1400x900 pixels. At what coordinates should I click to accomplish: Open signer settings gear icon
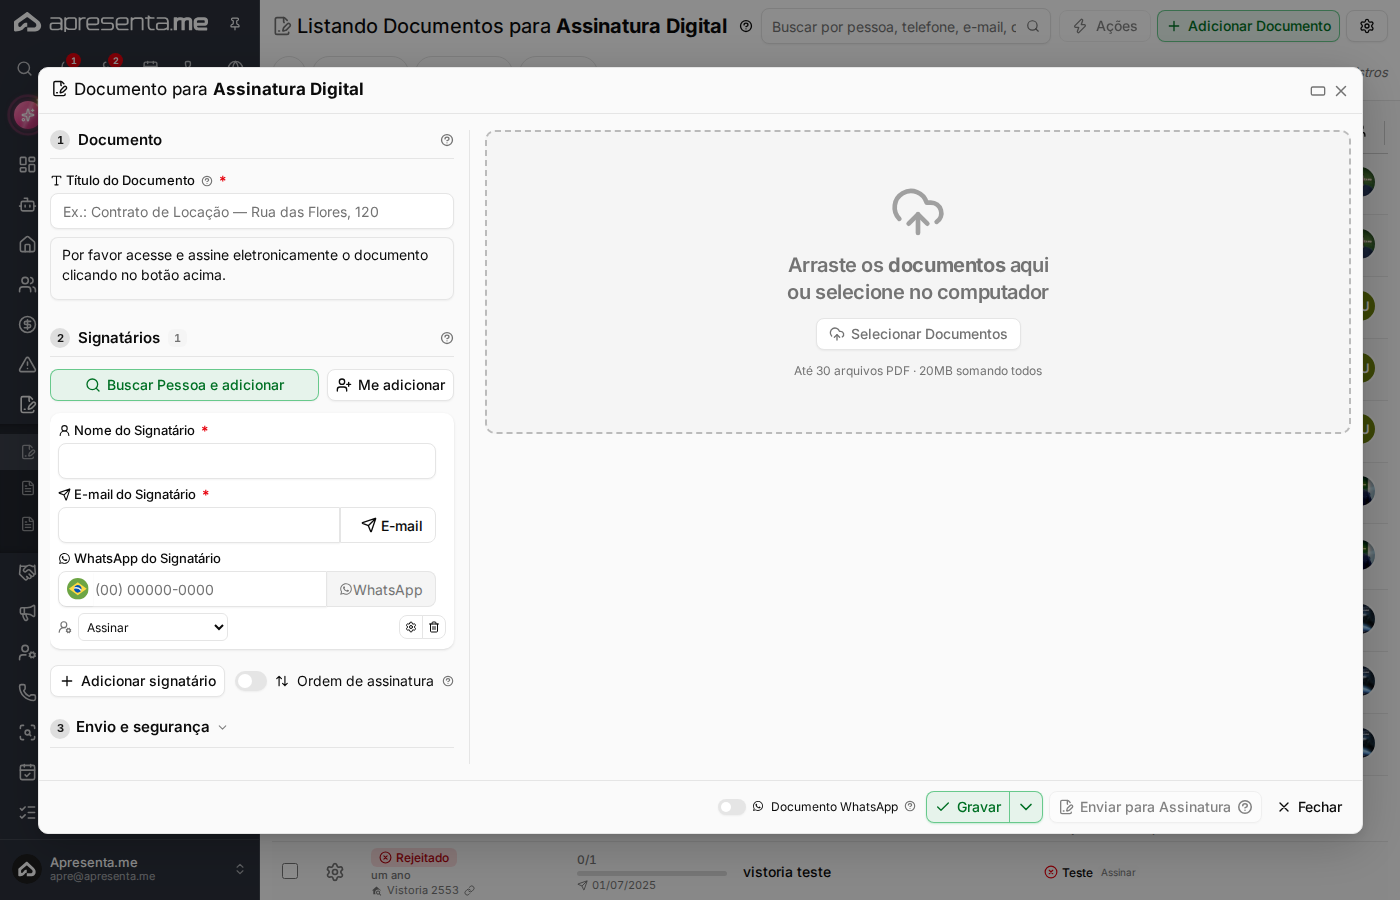tap(411, 627)
